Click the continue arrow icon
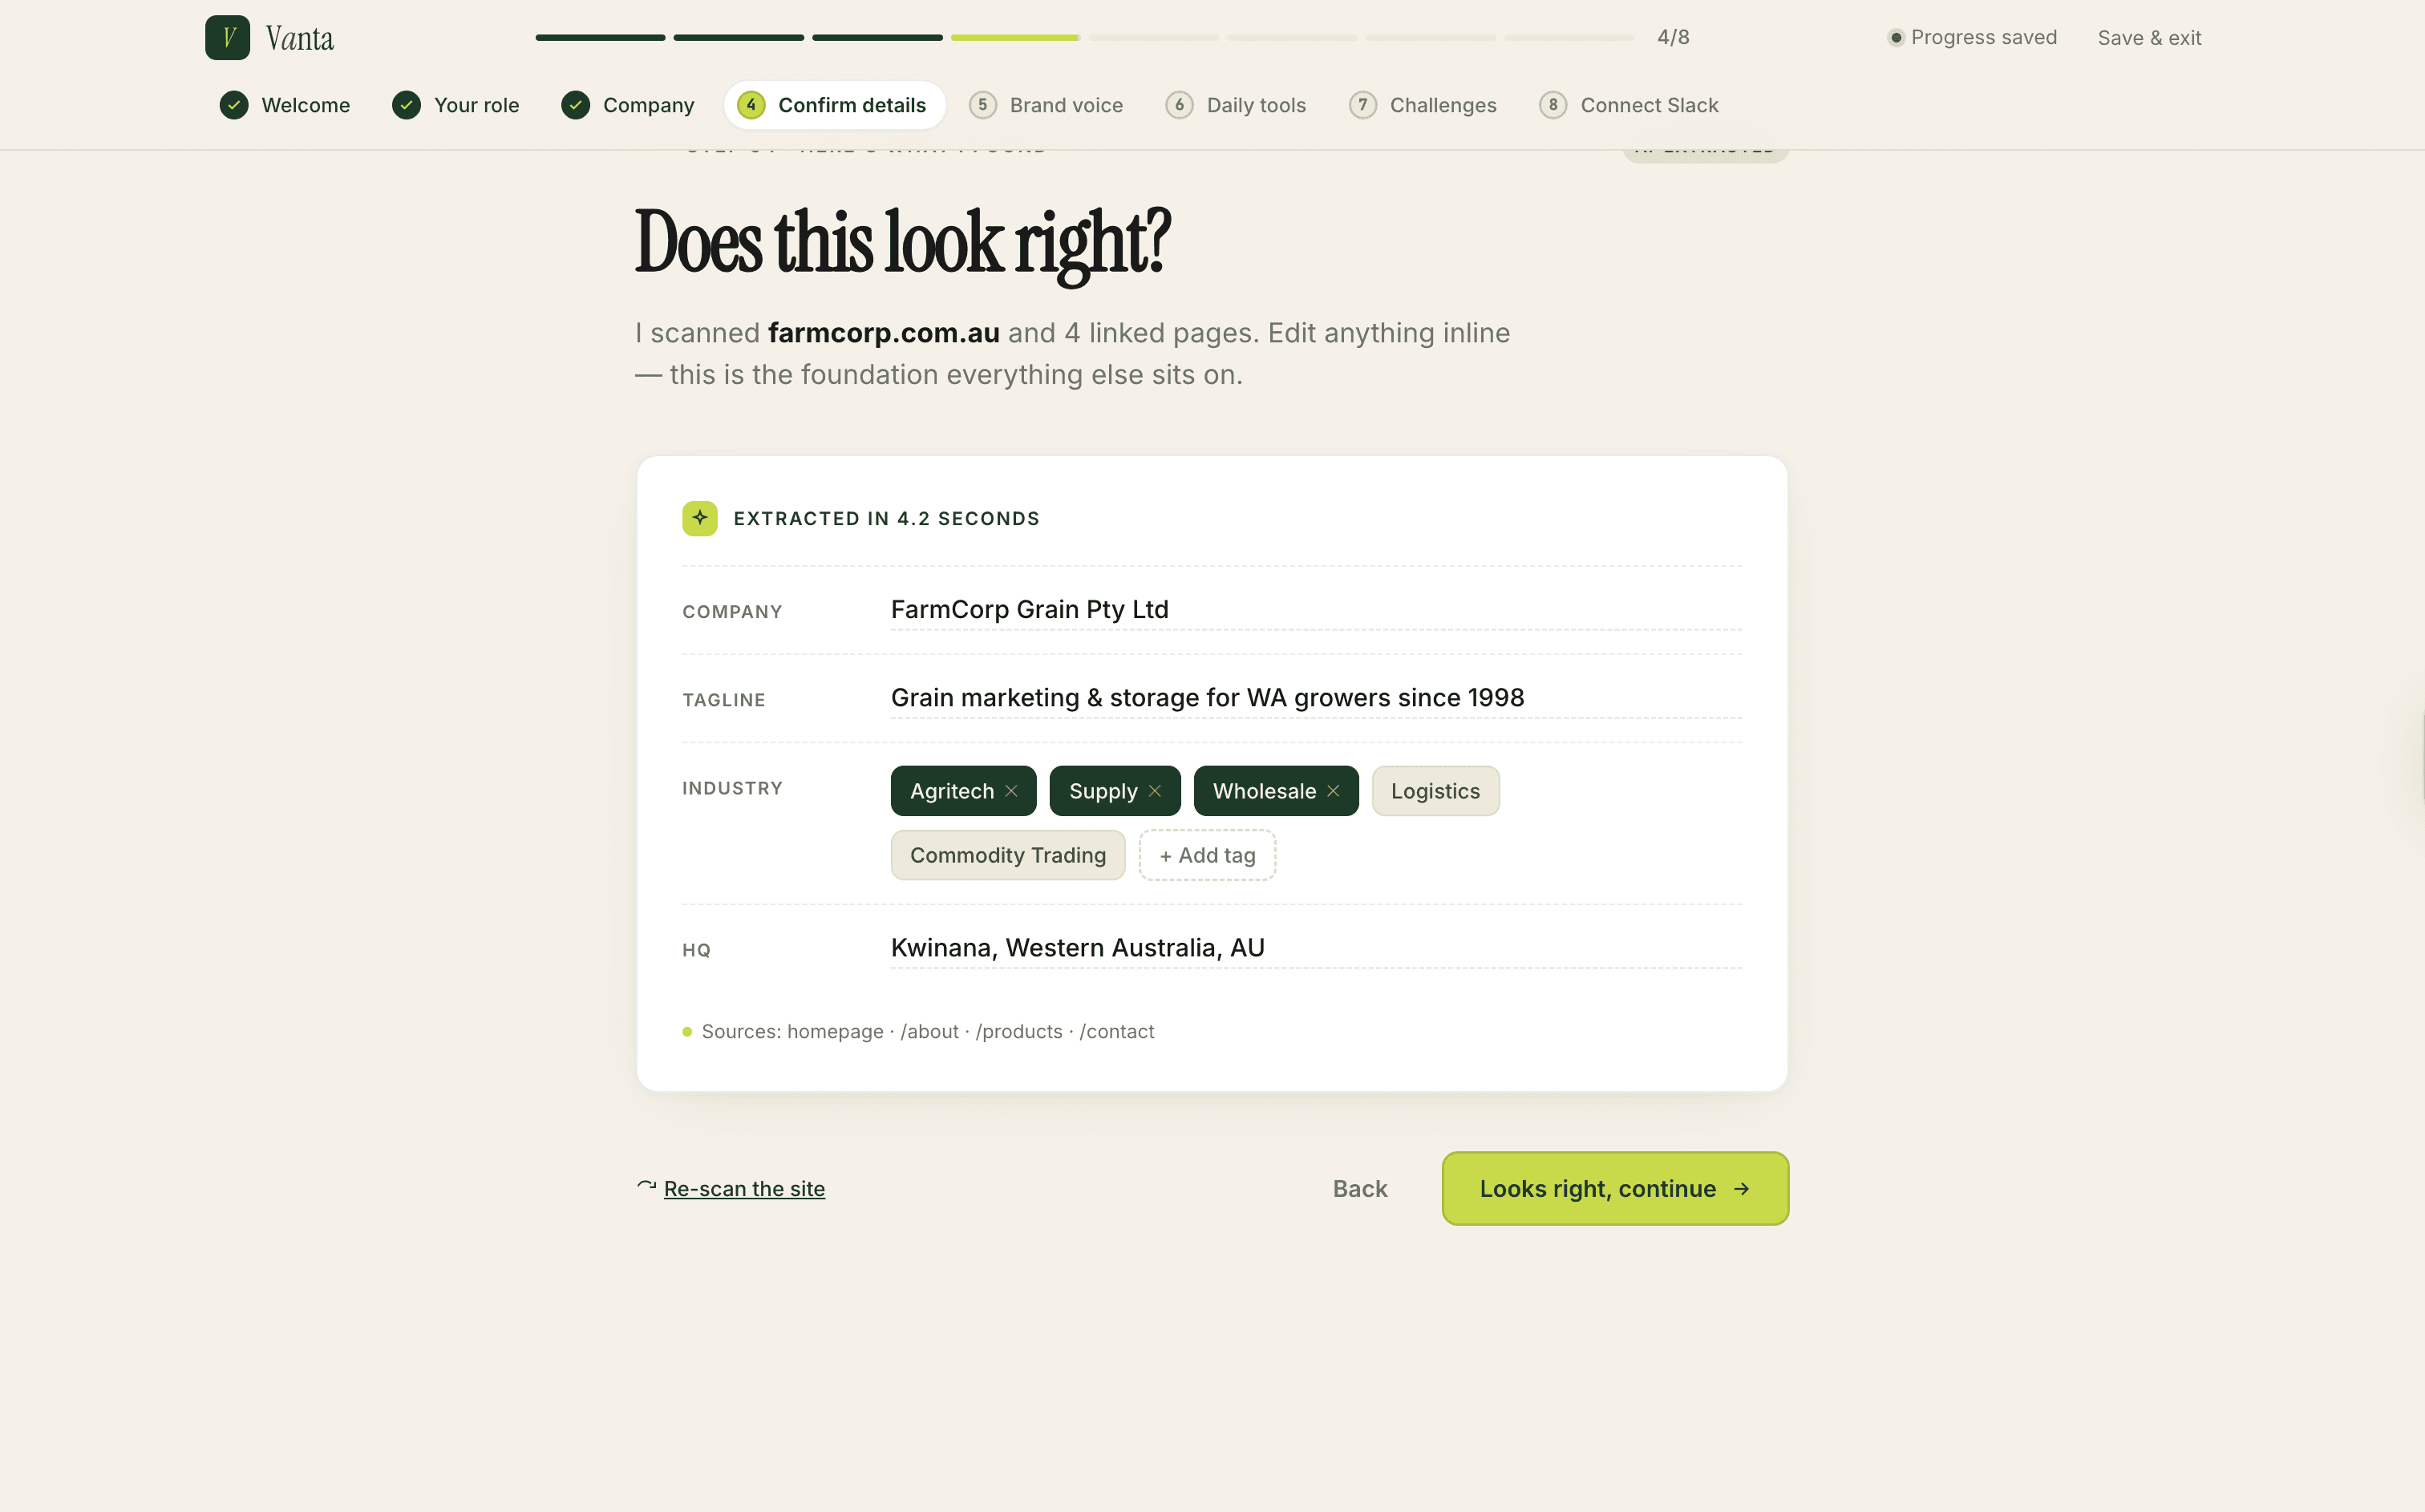Screen dimensions: 2425x1512 (x=1742, y=1188)
